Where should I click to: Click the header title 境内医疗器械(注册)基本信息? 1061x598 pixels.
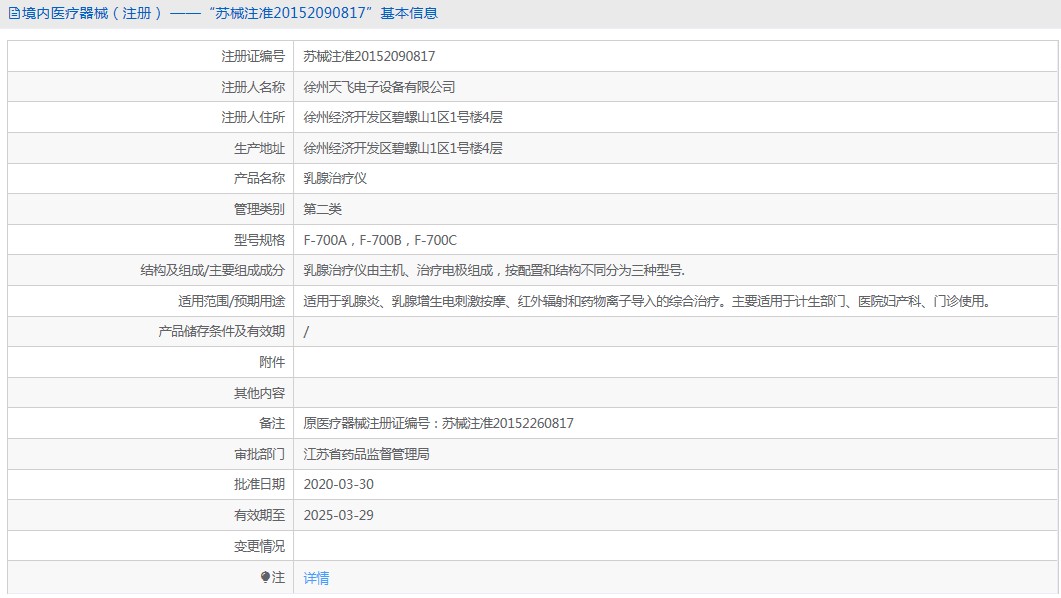(x=230, y=14)
